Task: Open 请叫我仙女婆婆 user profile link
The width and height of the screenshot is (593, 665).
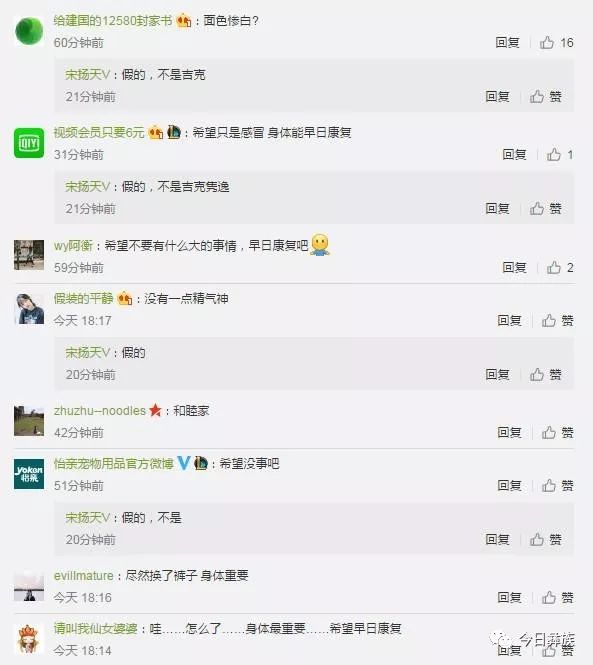Action: [95, 629]
